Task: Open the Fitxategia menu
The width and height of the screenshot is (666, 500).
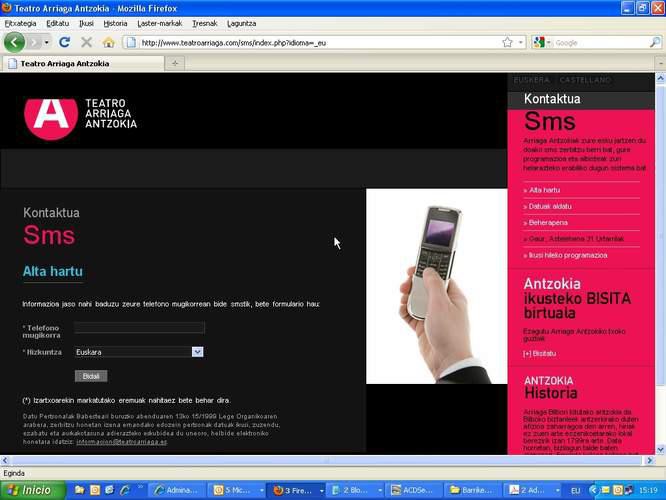Action: (20, 24)
